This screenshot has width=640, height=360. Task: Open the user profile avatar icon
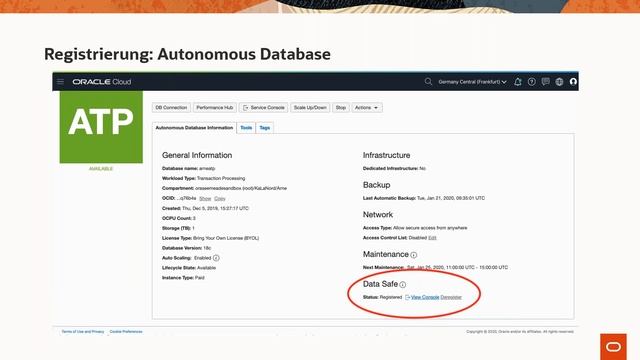click(x=573, y=82)
